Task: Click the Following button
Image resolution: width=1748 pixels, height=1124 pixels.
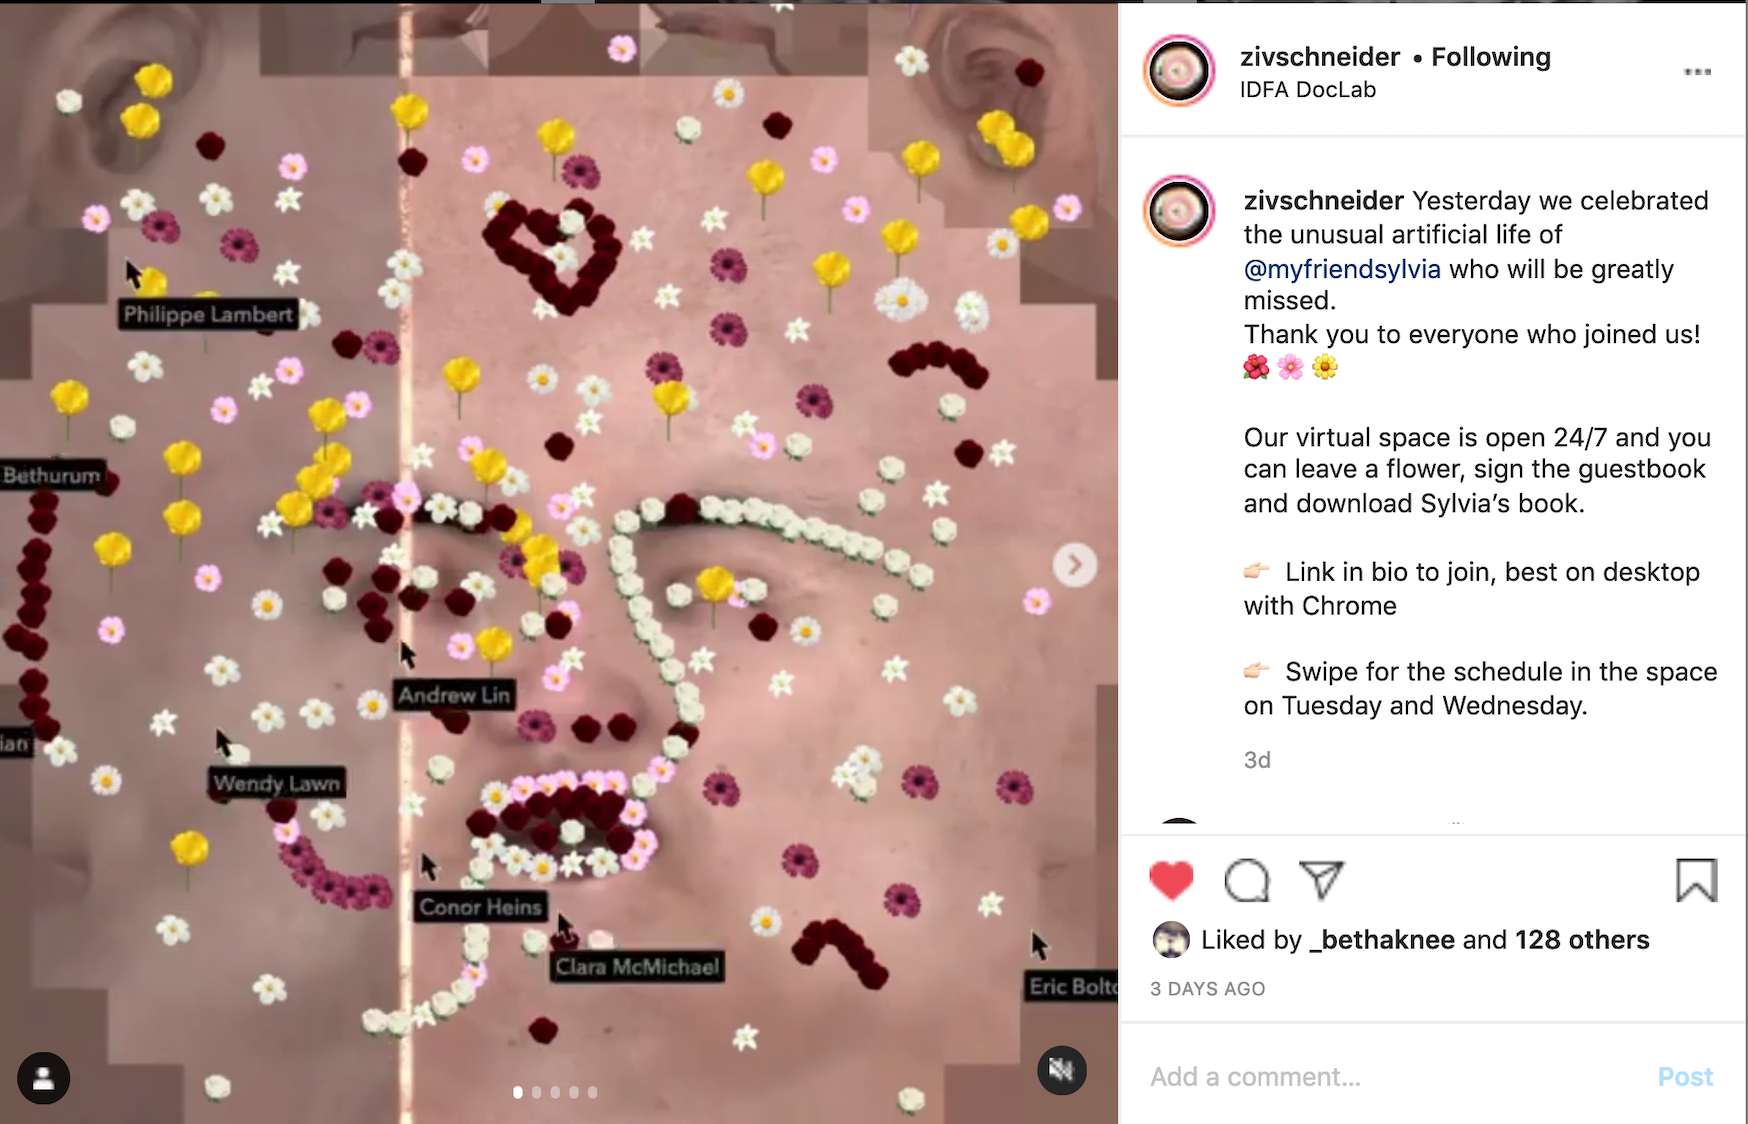Action: (x=1491, y=57)
